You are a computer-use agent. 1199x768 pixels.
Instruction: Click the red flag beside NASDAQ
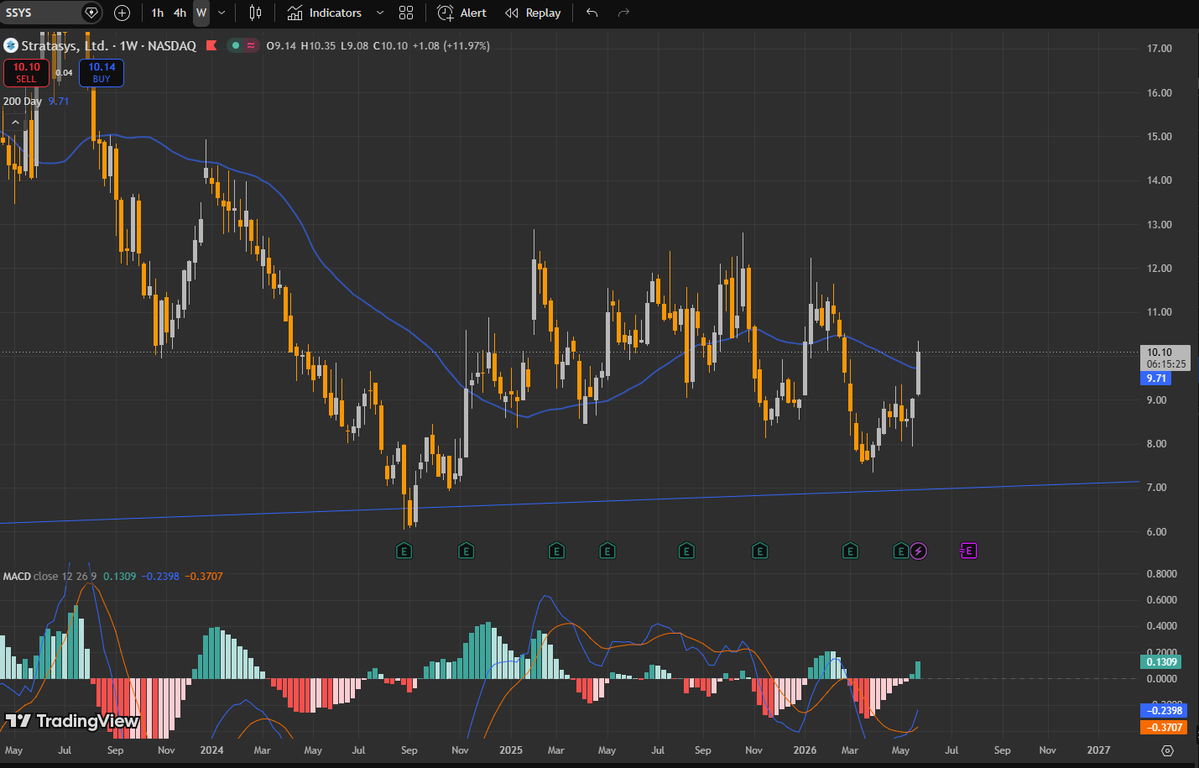(211, 46)
